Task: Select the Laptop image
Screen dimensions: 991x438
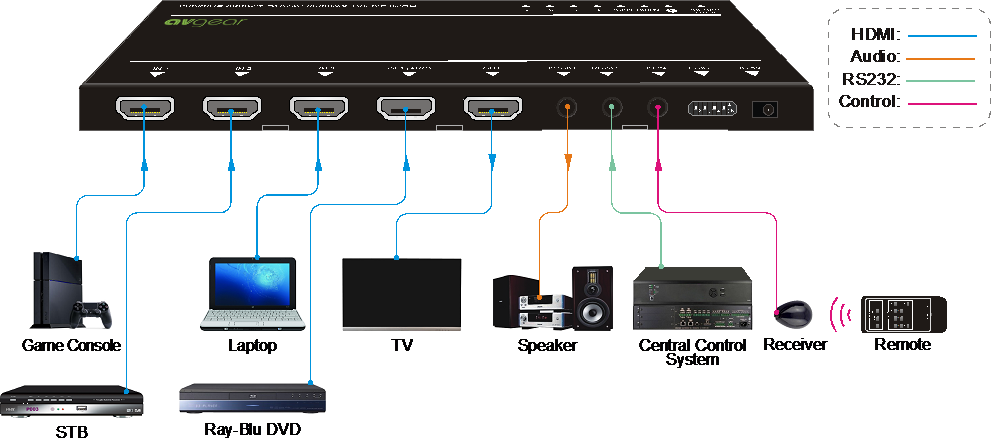Action: click(x=248, y=292)
